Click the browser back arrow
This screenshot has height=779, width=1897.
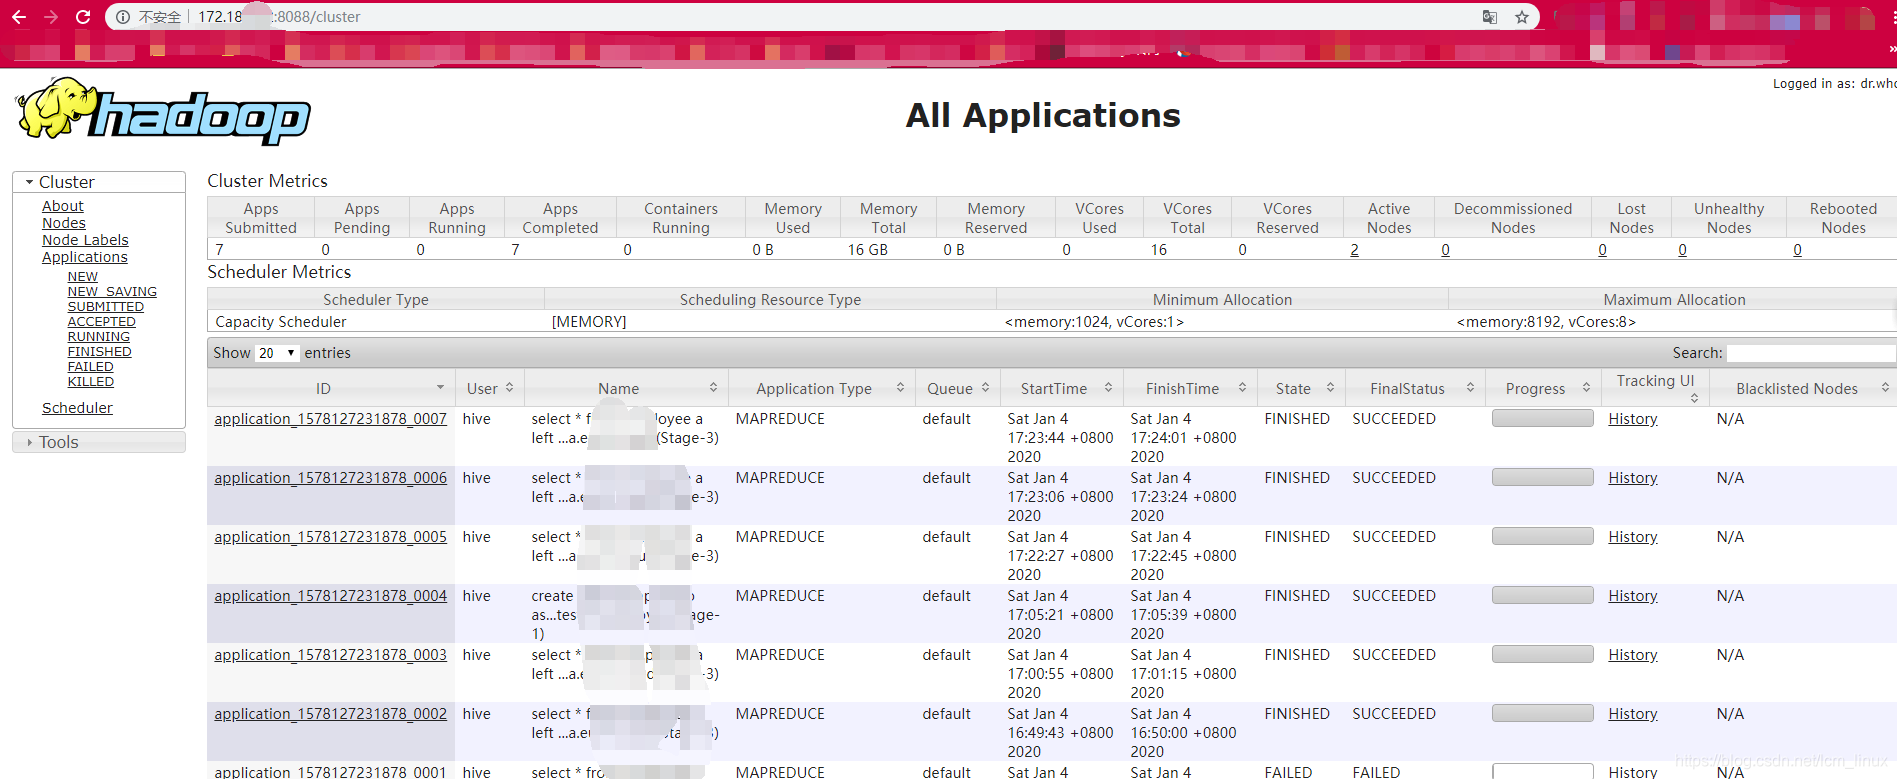click(x=19, y=17)
